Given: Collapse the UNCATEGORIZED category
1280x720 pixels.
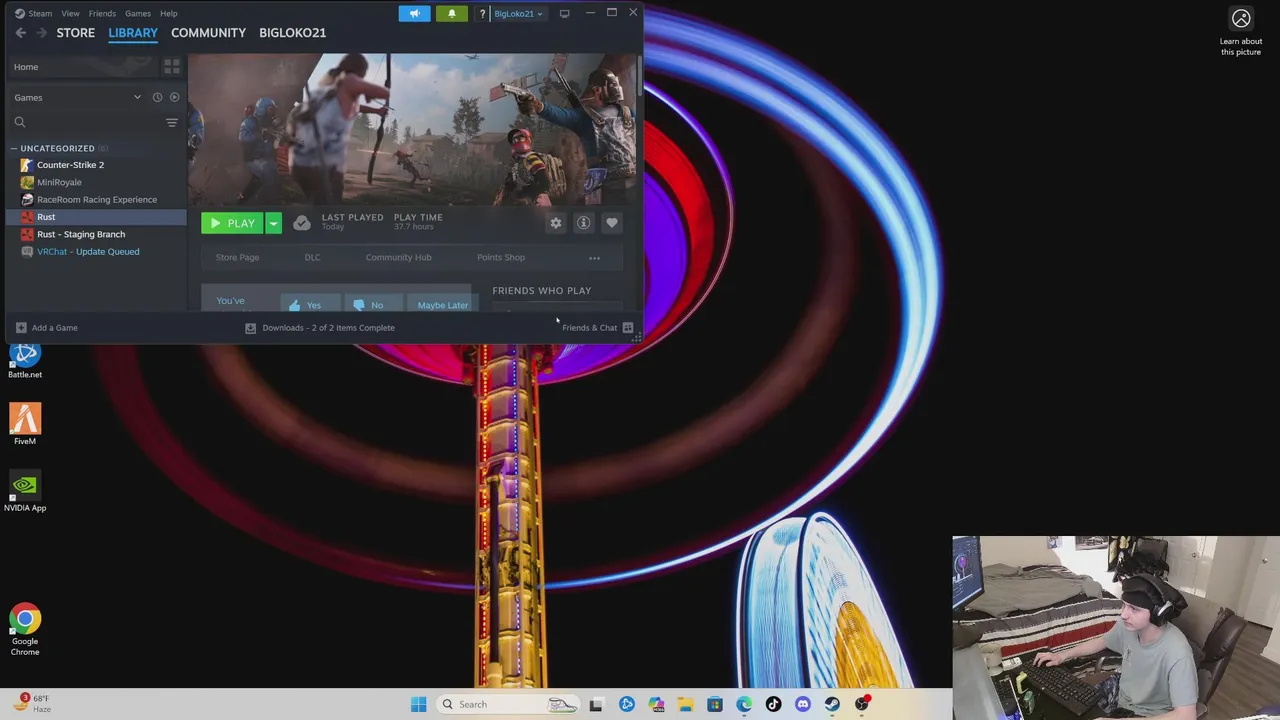Looking at the screenshot, I should tap(14, 149).
